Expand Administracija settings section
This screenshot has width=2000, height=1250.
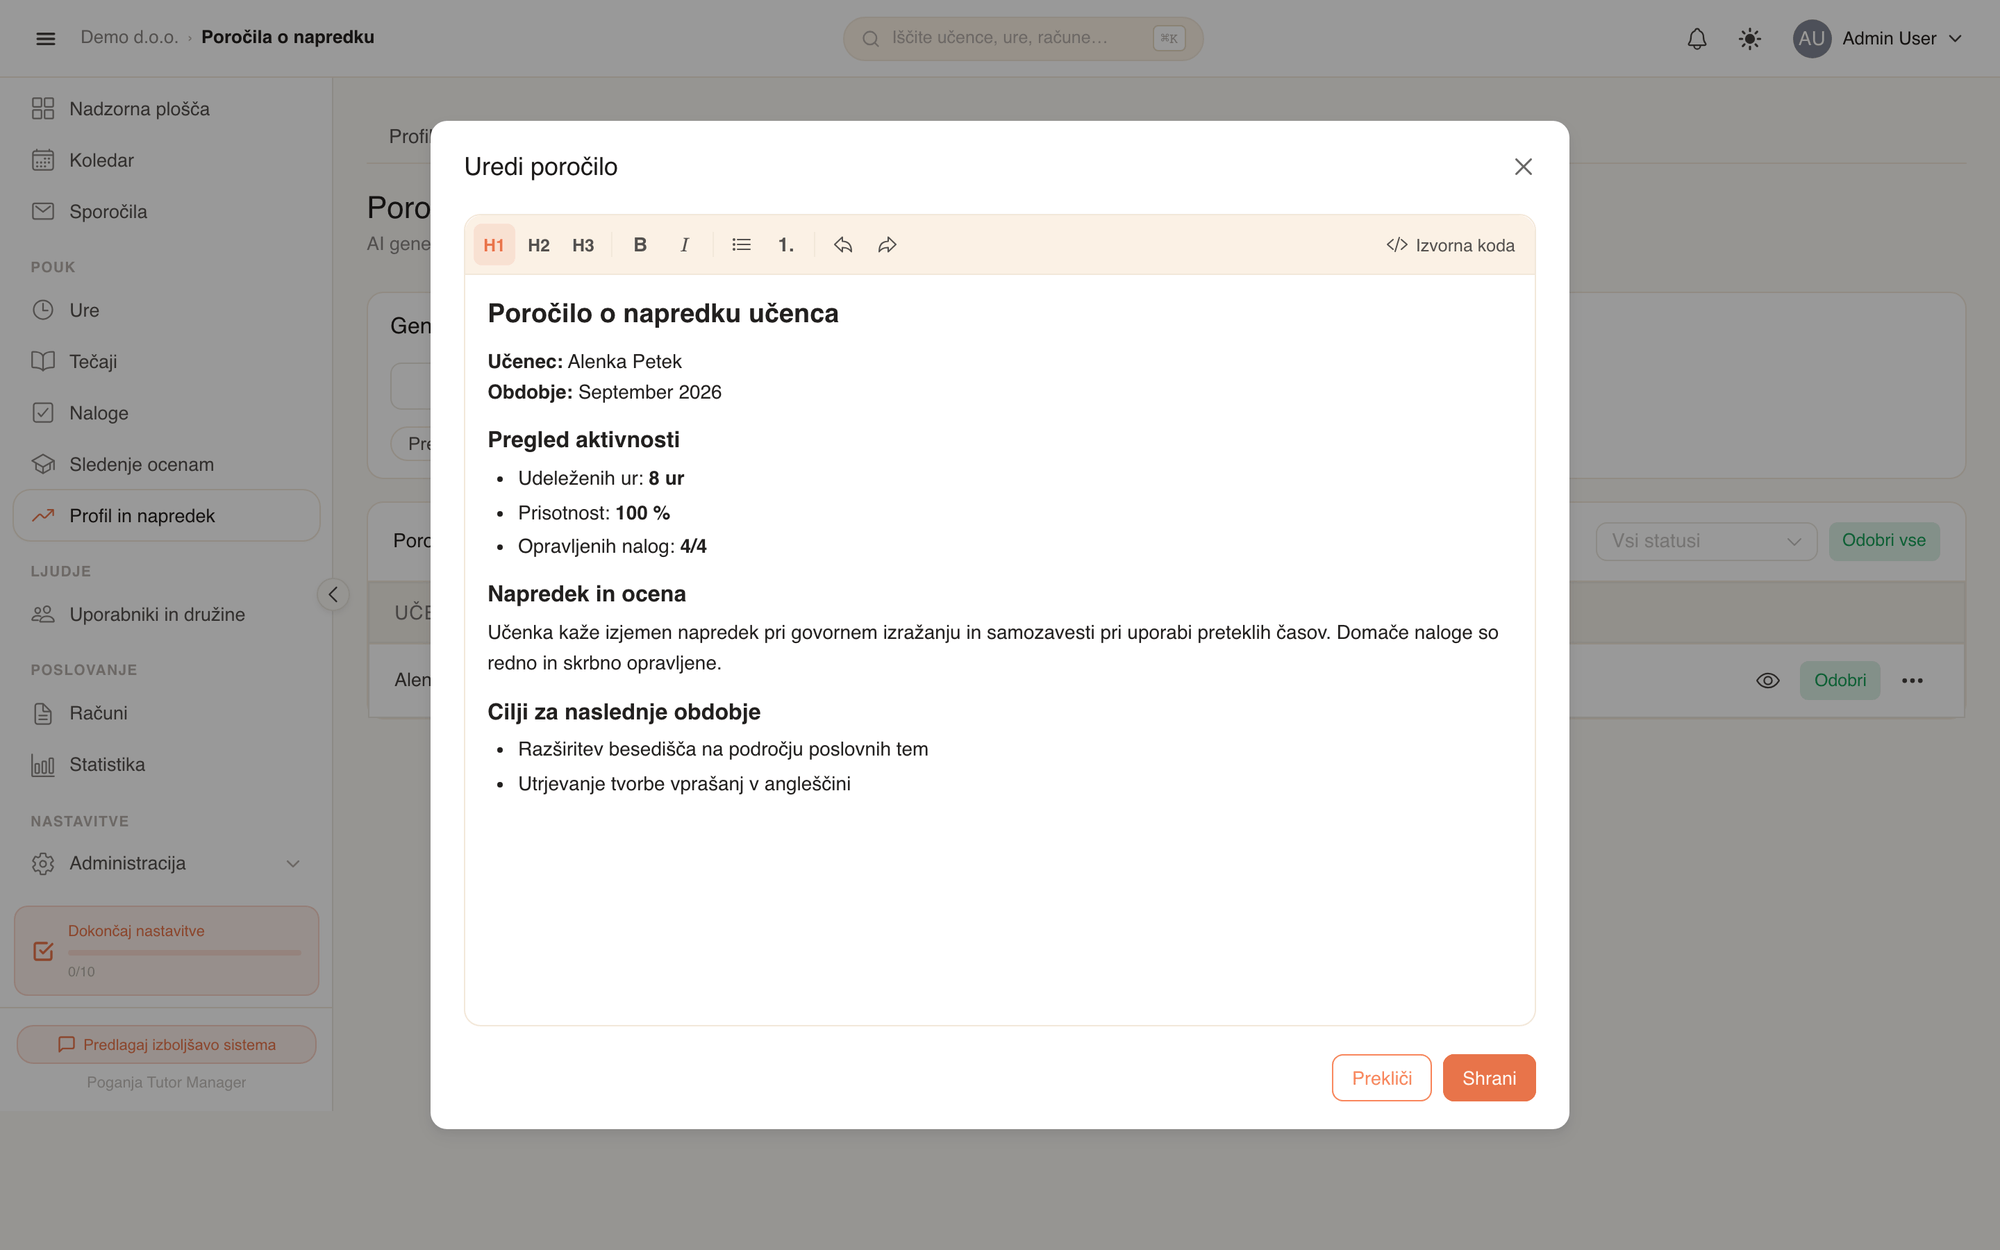[x=166, y=863]
